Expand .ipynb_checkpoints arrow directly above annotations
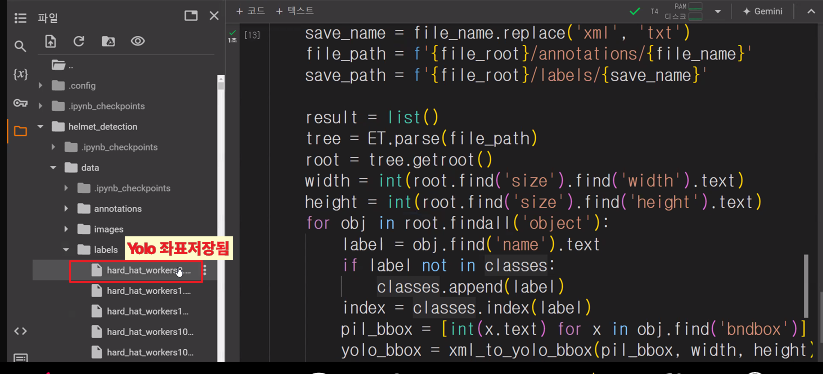The width and height of the screenshot is (823, 374). click(66, 188)
